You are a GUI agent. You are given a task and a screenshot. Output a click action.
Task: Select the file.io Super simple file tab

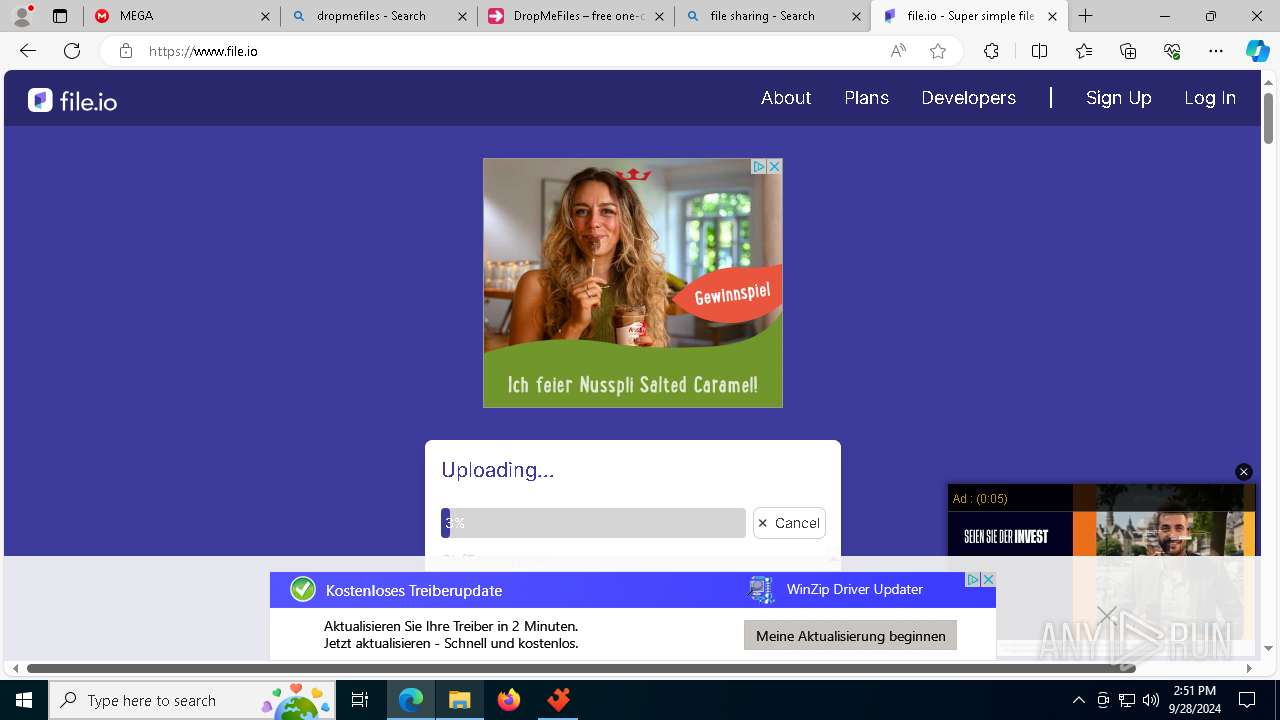tap(968, 16)
